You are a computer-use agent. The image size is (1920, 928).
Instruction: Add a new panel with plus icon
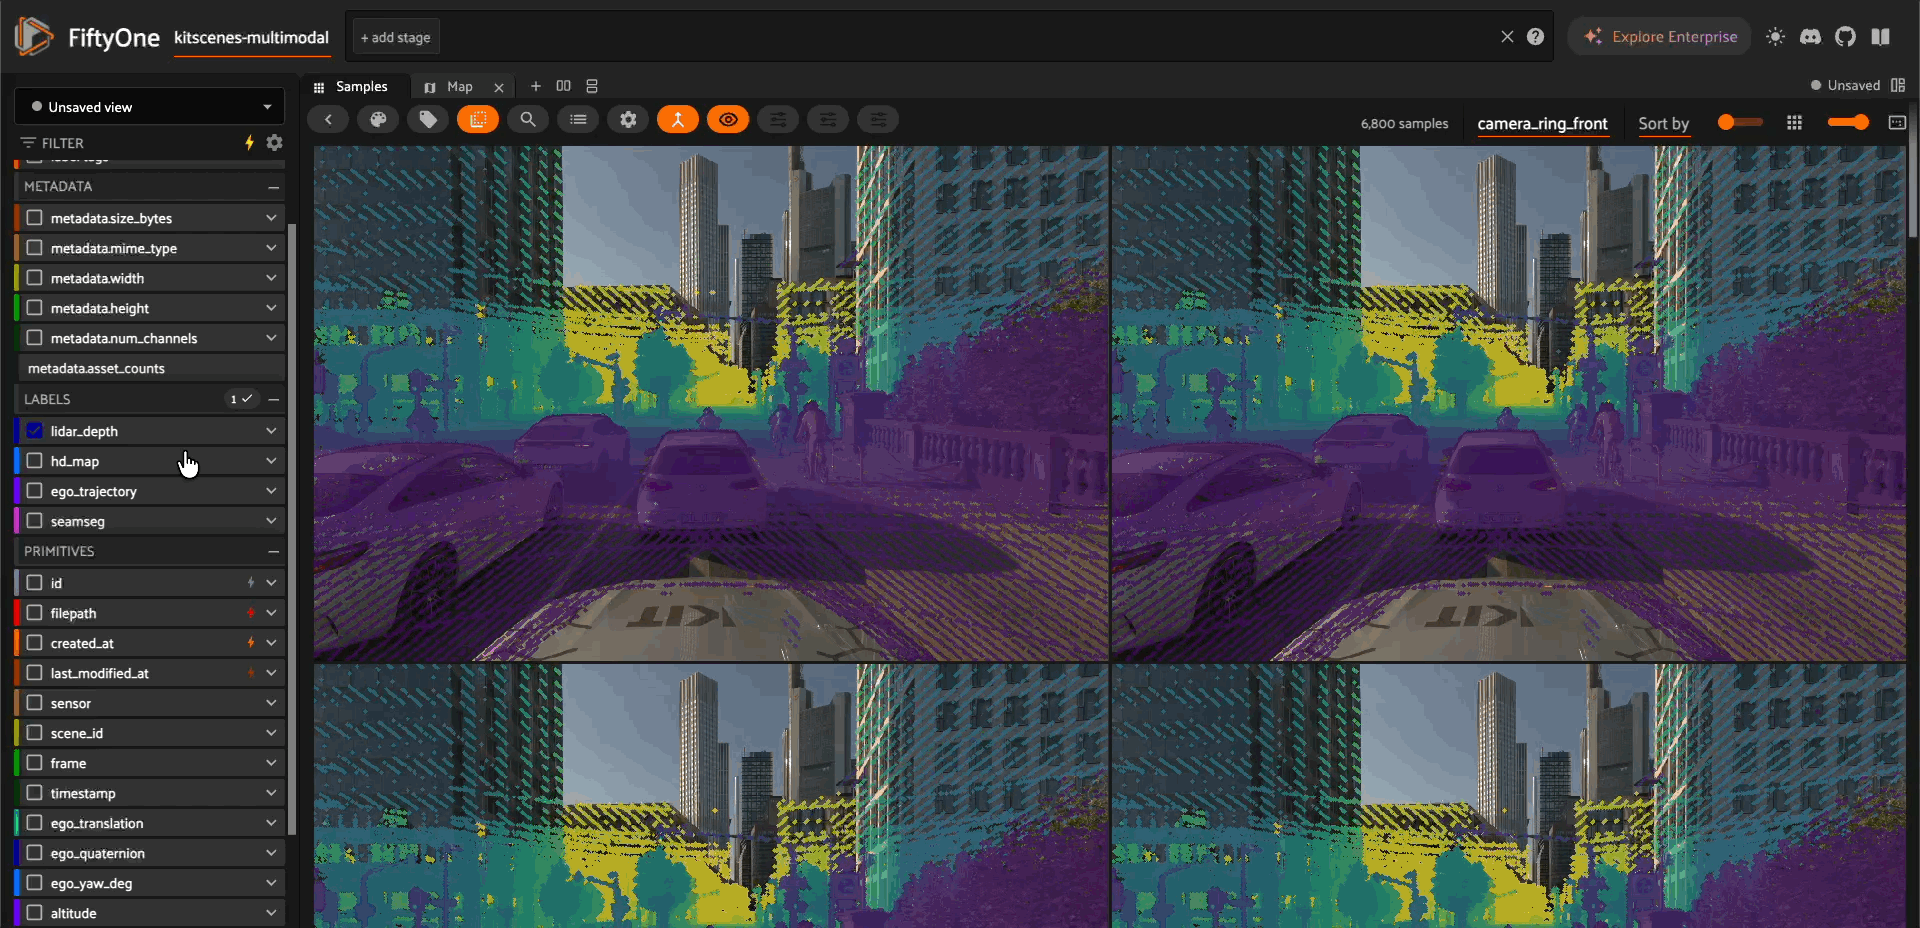tap(536, 86)
